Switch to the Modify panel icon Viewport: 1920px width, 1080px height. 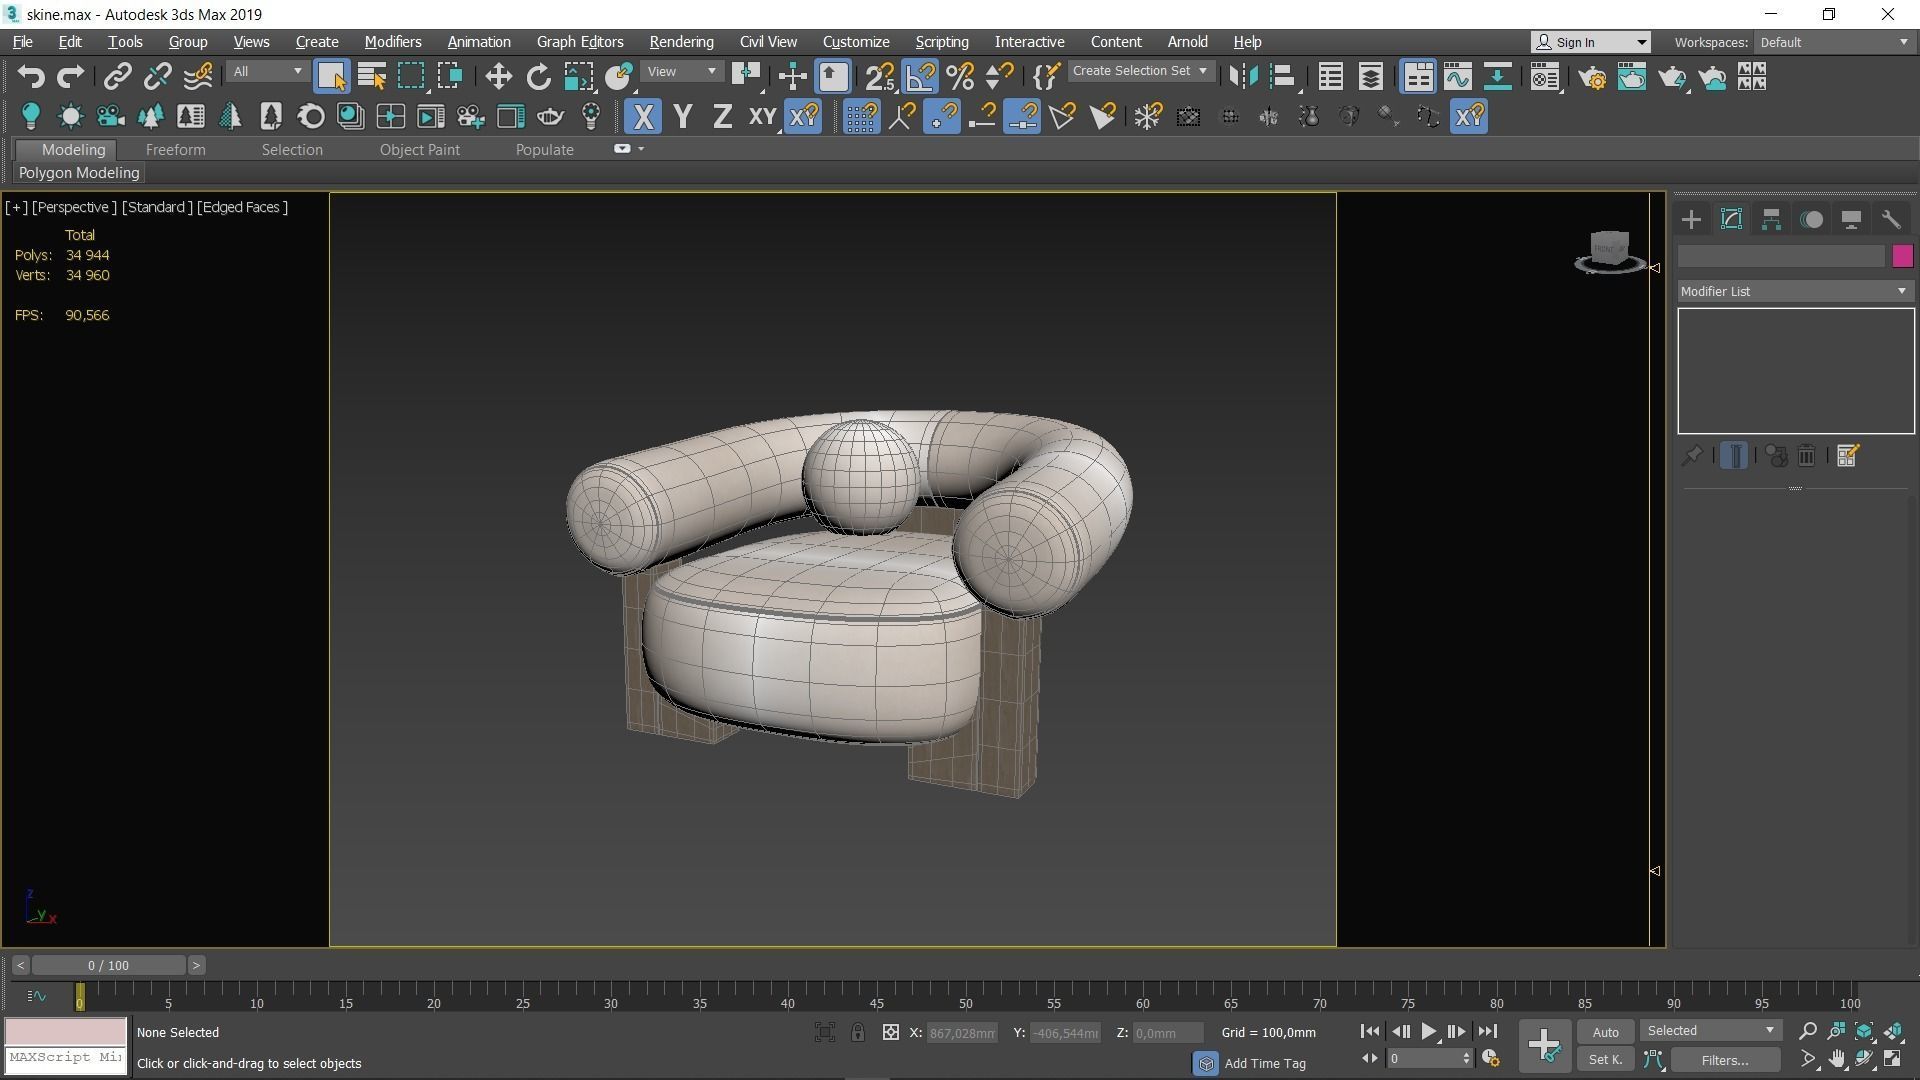[x=1731, y=220]
